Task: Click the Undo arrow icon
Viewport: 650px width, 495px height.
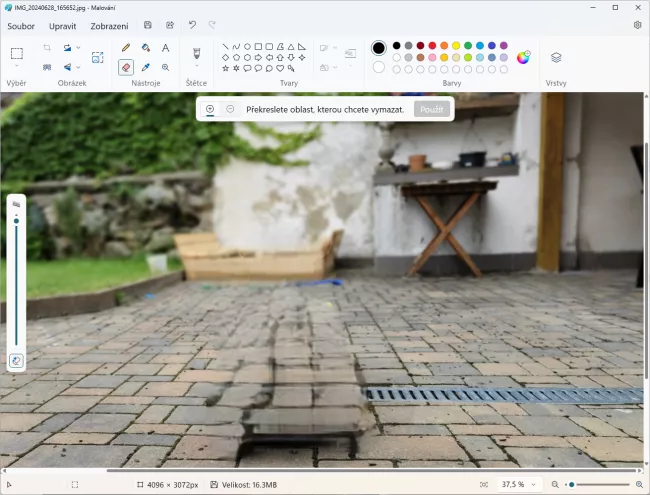Action: 192,25
